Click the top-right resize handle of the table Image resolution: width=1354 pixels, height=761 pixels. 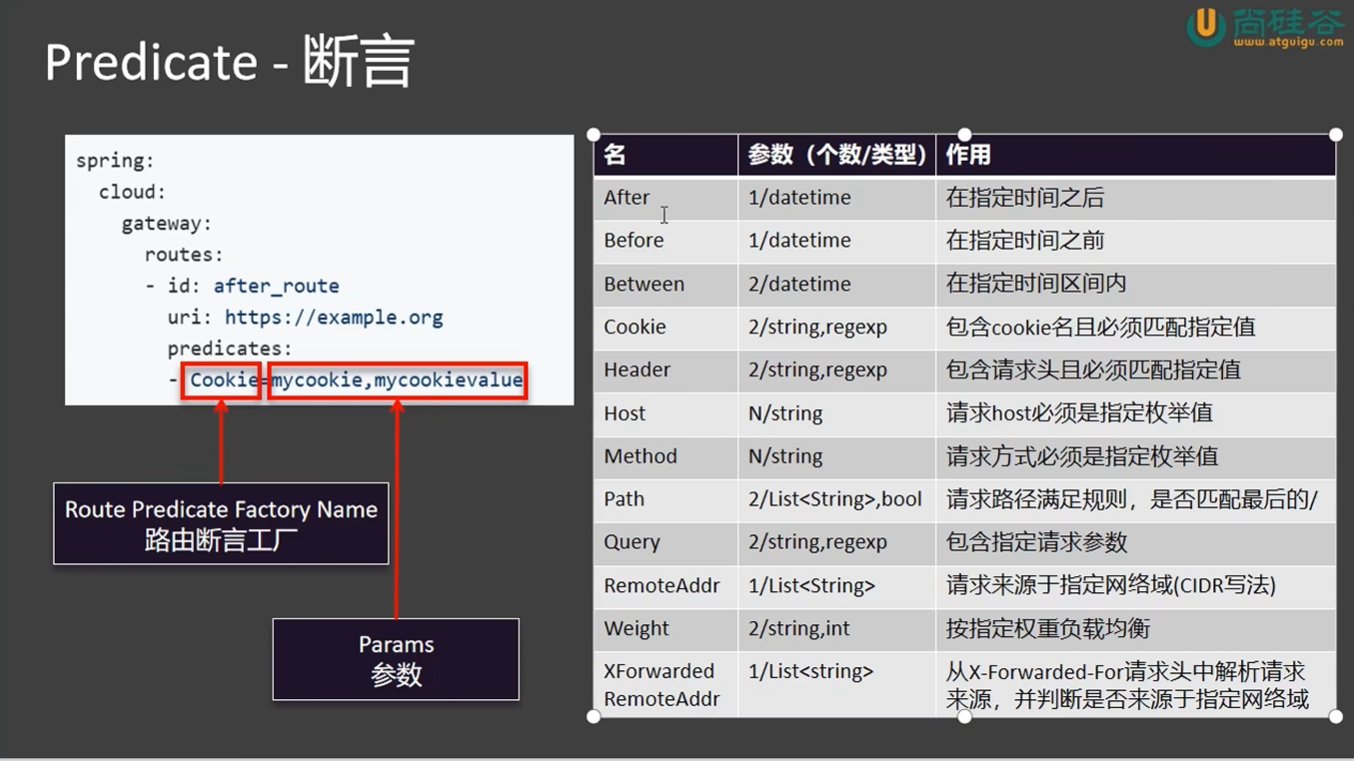point(1335,134)
